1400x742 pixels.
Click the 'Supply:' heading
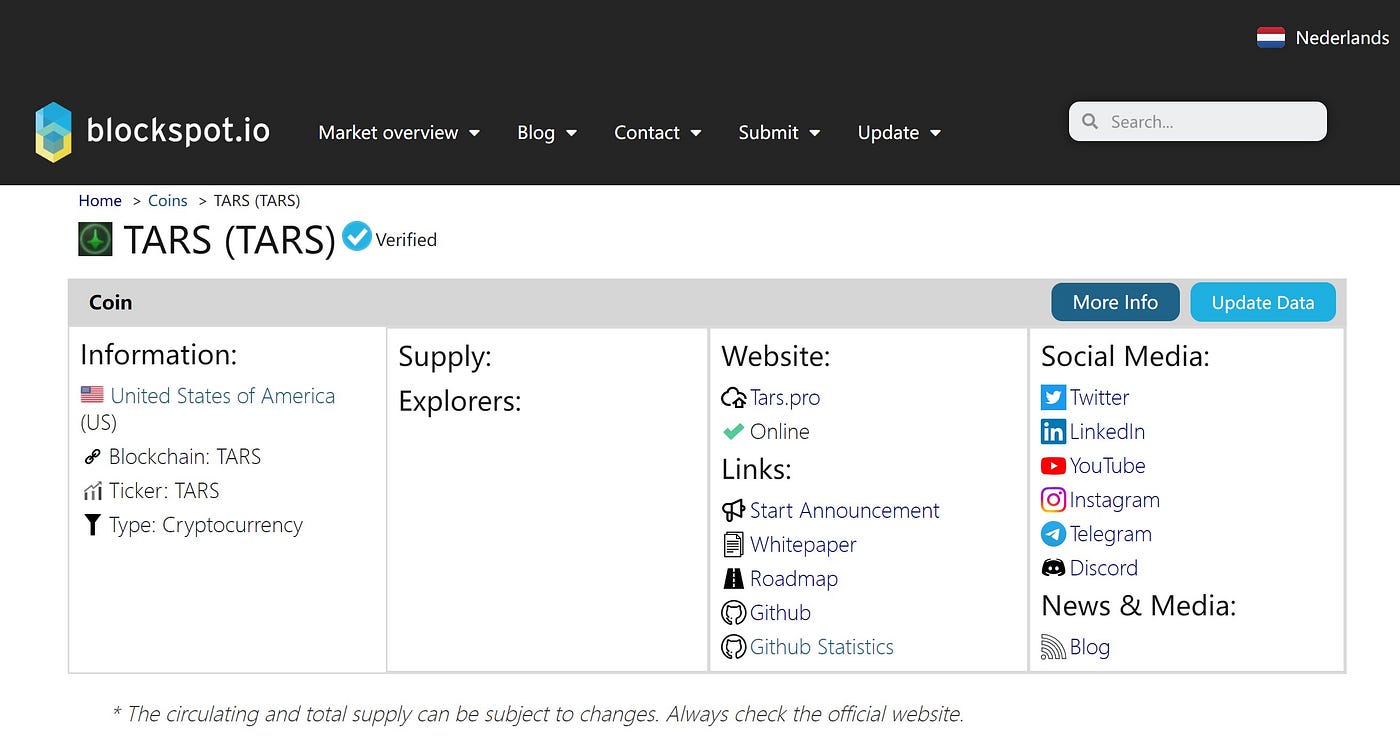pyautogui.click(x=445, y=357)
